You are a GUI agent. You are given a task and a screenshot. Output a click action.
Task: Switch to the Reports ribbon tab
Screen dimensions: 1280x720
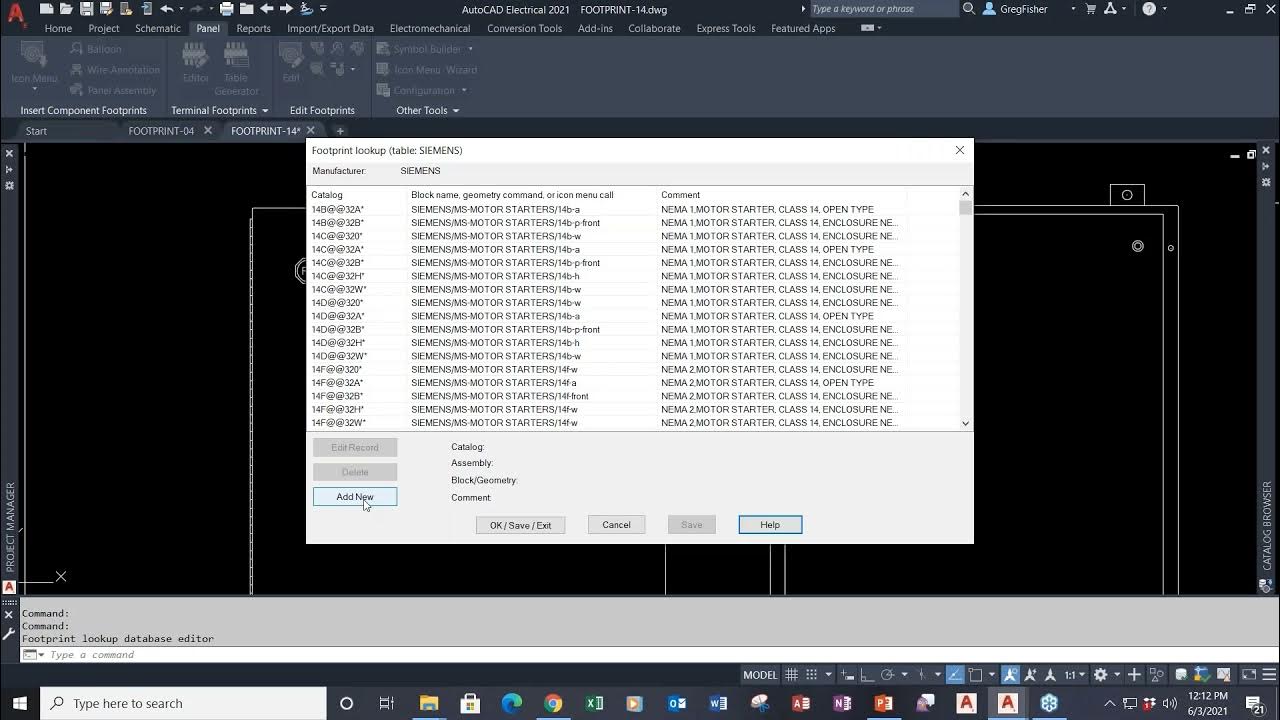(253, 28)
